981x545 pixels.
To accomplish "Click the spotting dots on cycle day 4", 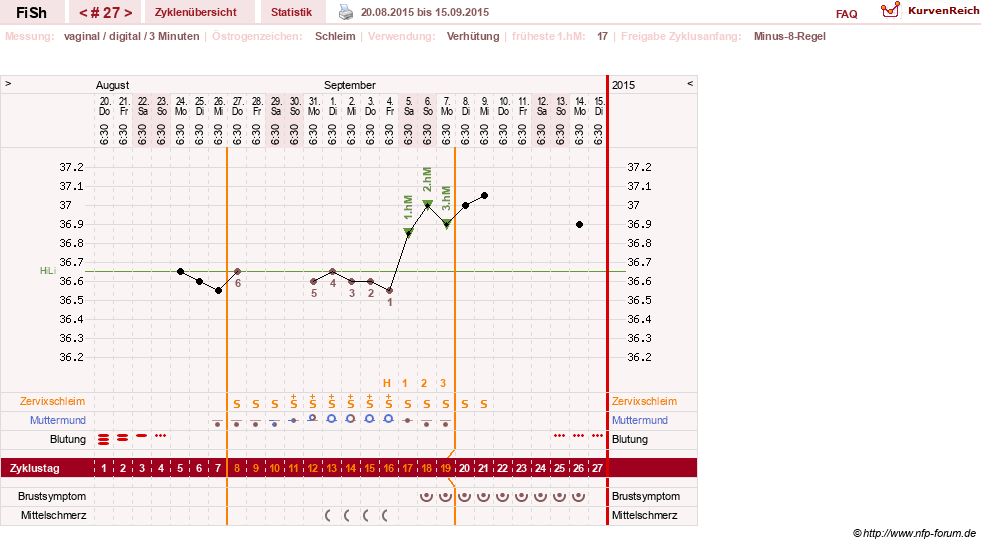I will tap(160, 435).
